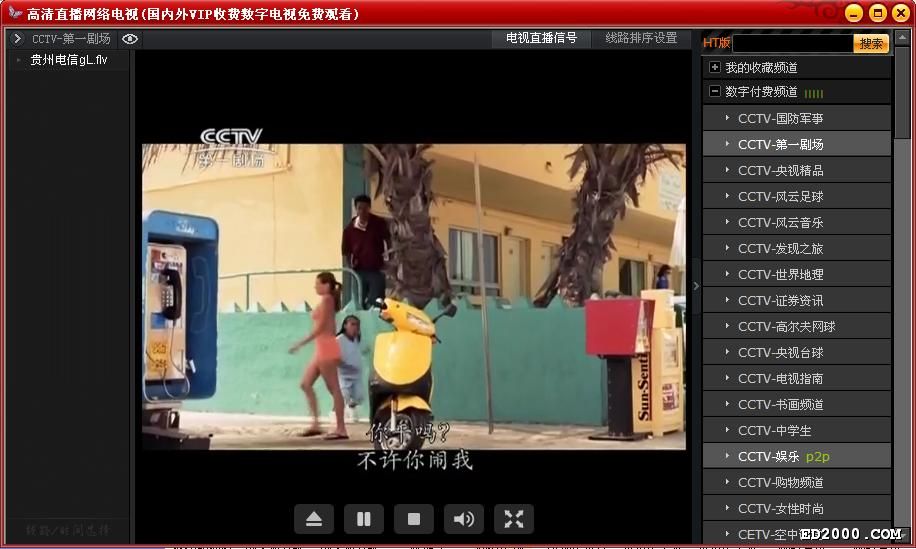The height and width of the screenshot is (549, 916).
Task: Close the player window
Action: [x=900, y=13]
